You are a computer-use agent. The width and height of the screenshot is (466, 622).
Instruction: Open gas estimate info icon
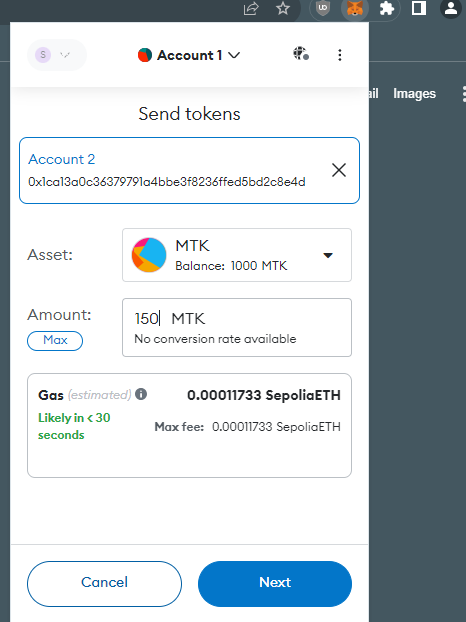(x=141, y=394)
